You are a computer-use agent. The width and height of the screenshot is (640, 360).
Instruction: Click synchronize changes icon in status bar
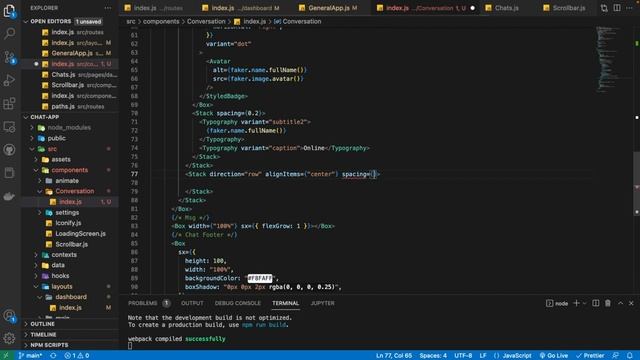pos(53,356)
